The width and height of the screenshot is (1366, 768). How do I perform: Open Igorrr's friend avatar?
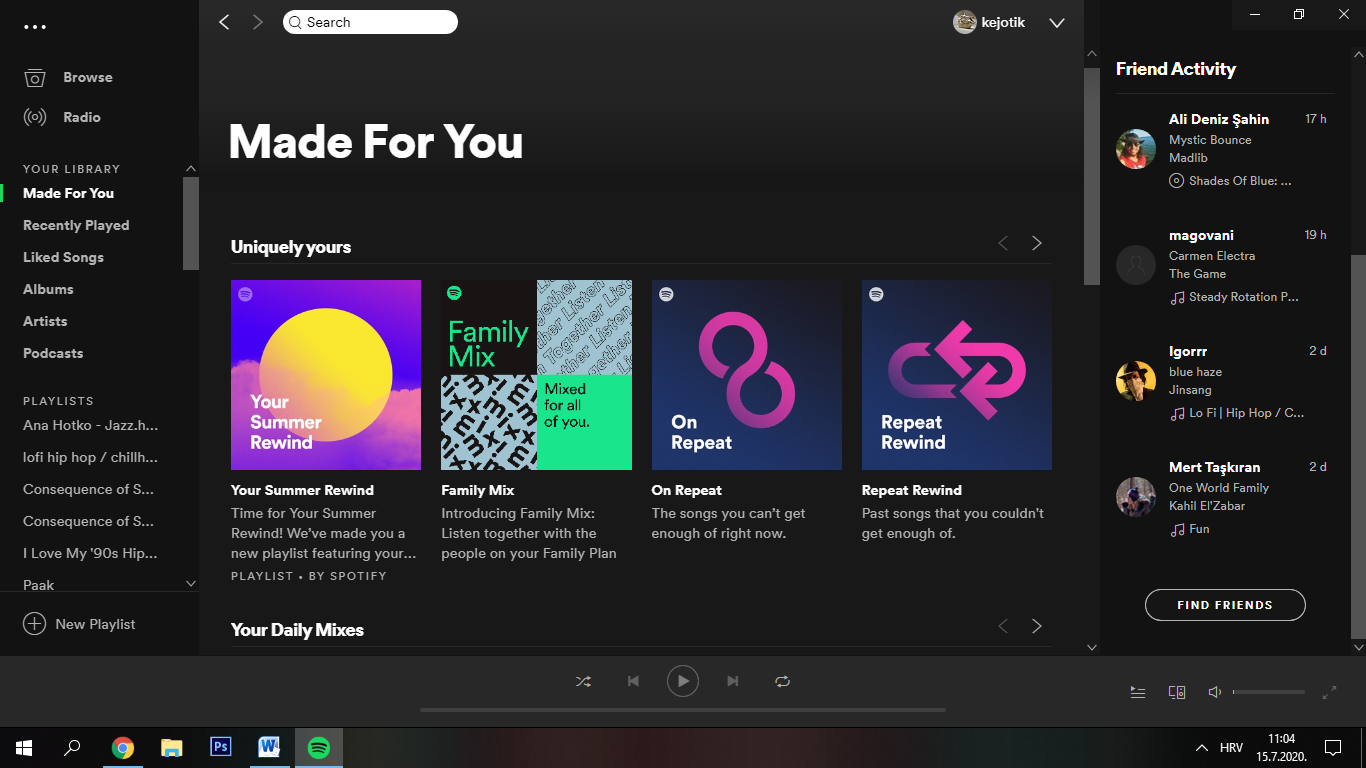tap(1136, 381)
